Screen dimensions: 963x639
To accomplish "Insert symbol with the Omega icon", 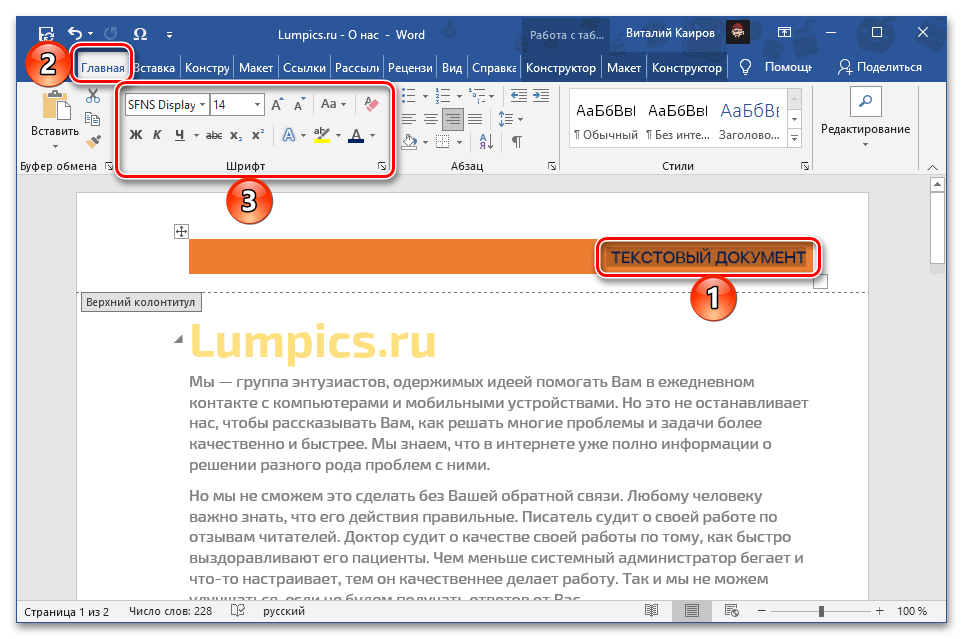I will point(140,34).
